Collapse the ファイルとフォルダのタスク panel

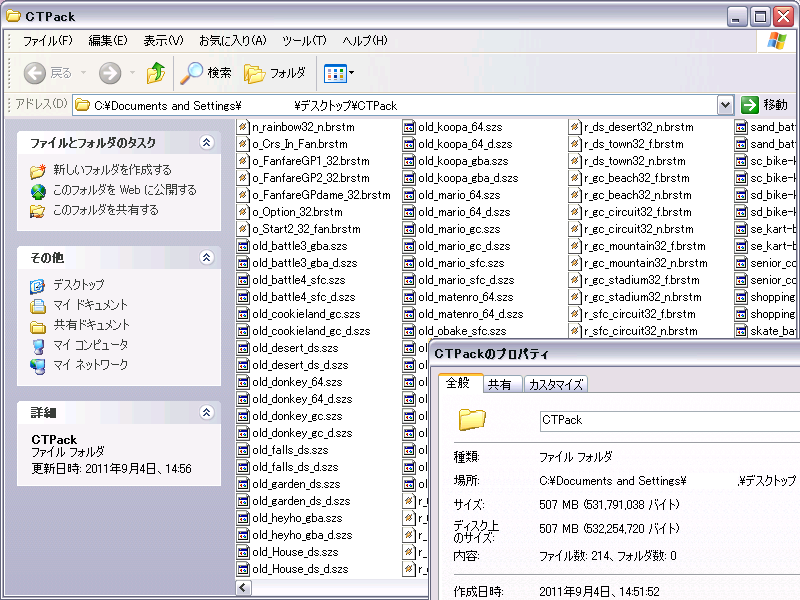coord(206,142)
